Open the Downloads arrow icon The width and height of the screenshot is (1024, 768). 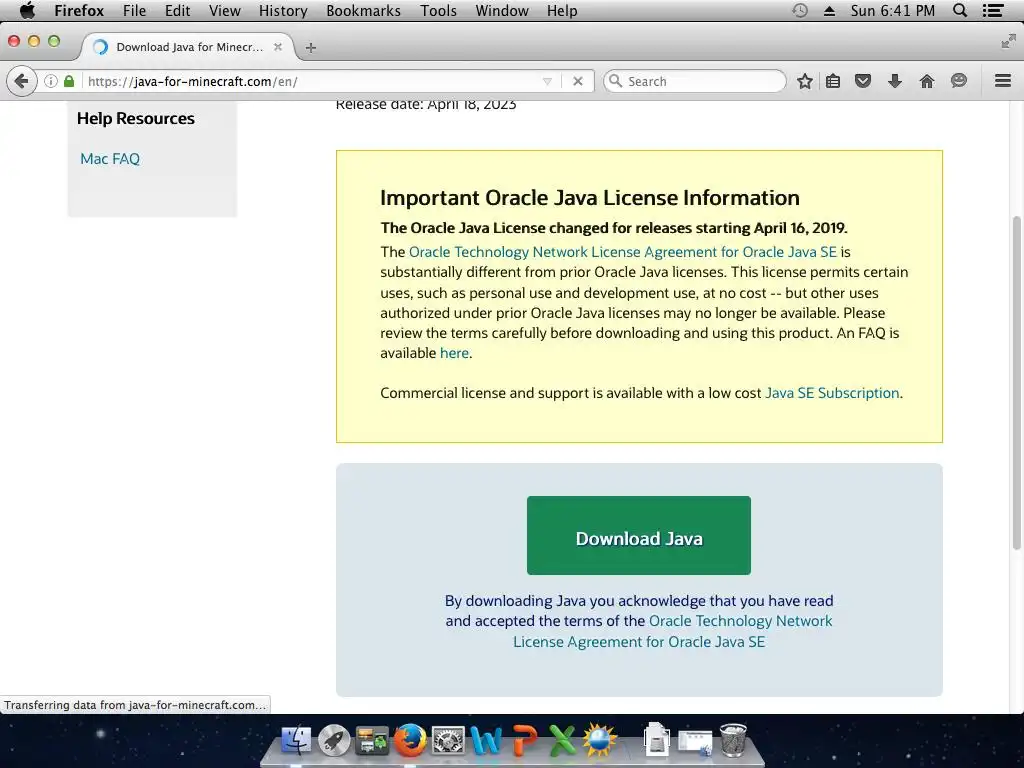pos(895,81)
